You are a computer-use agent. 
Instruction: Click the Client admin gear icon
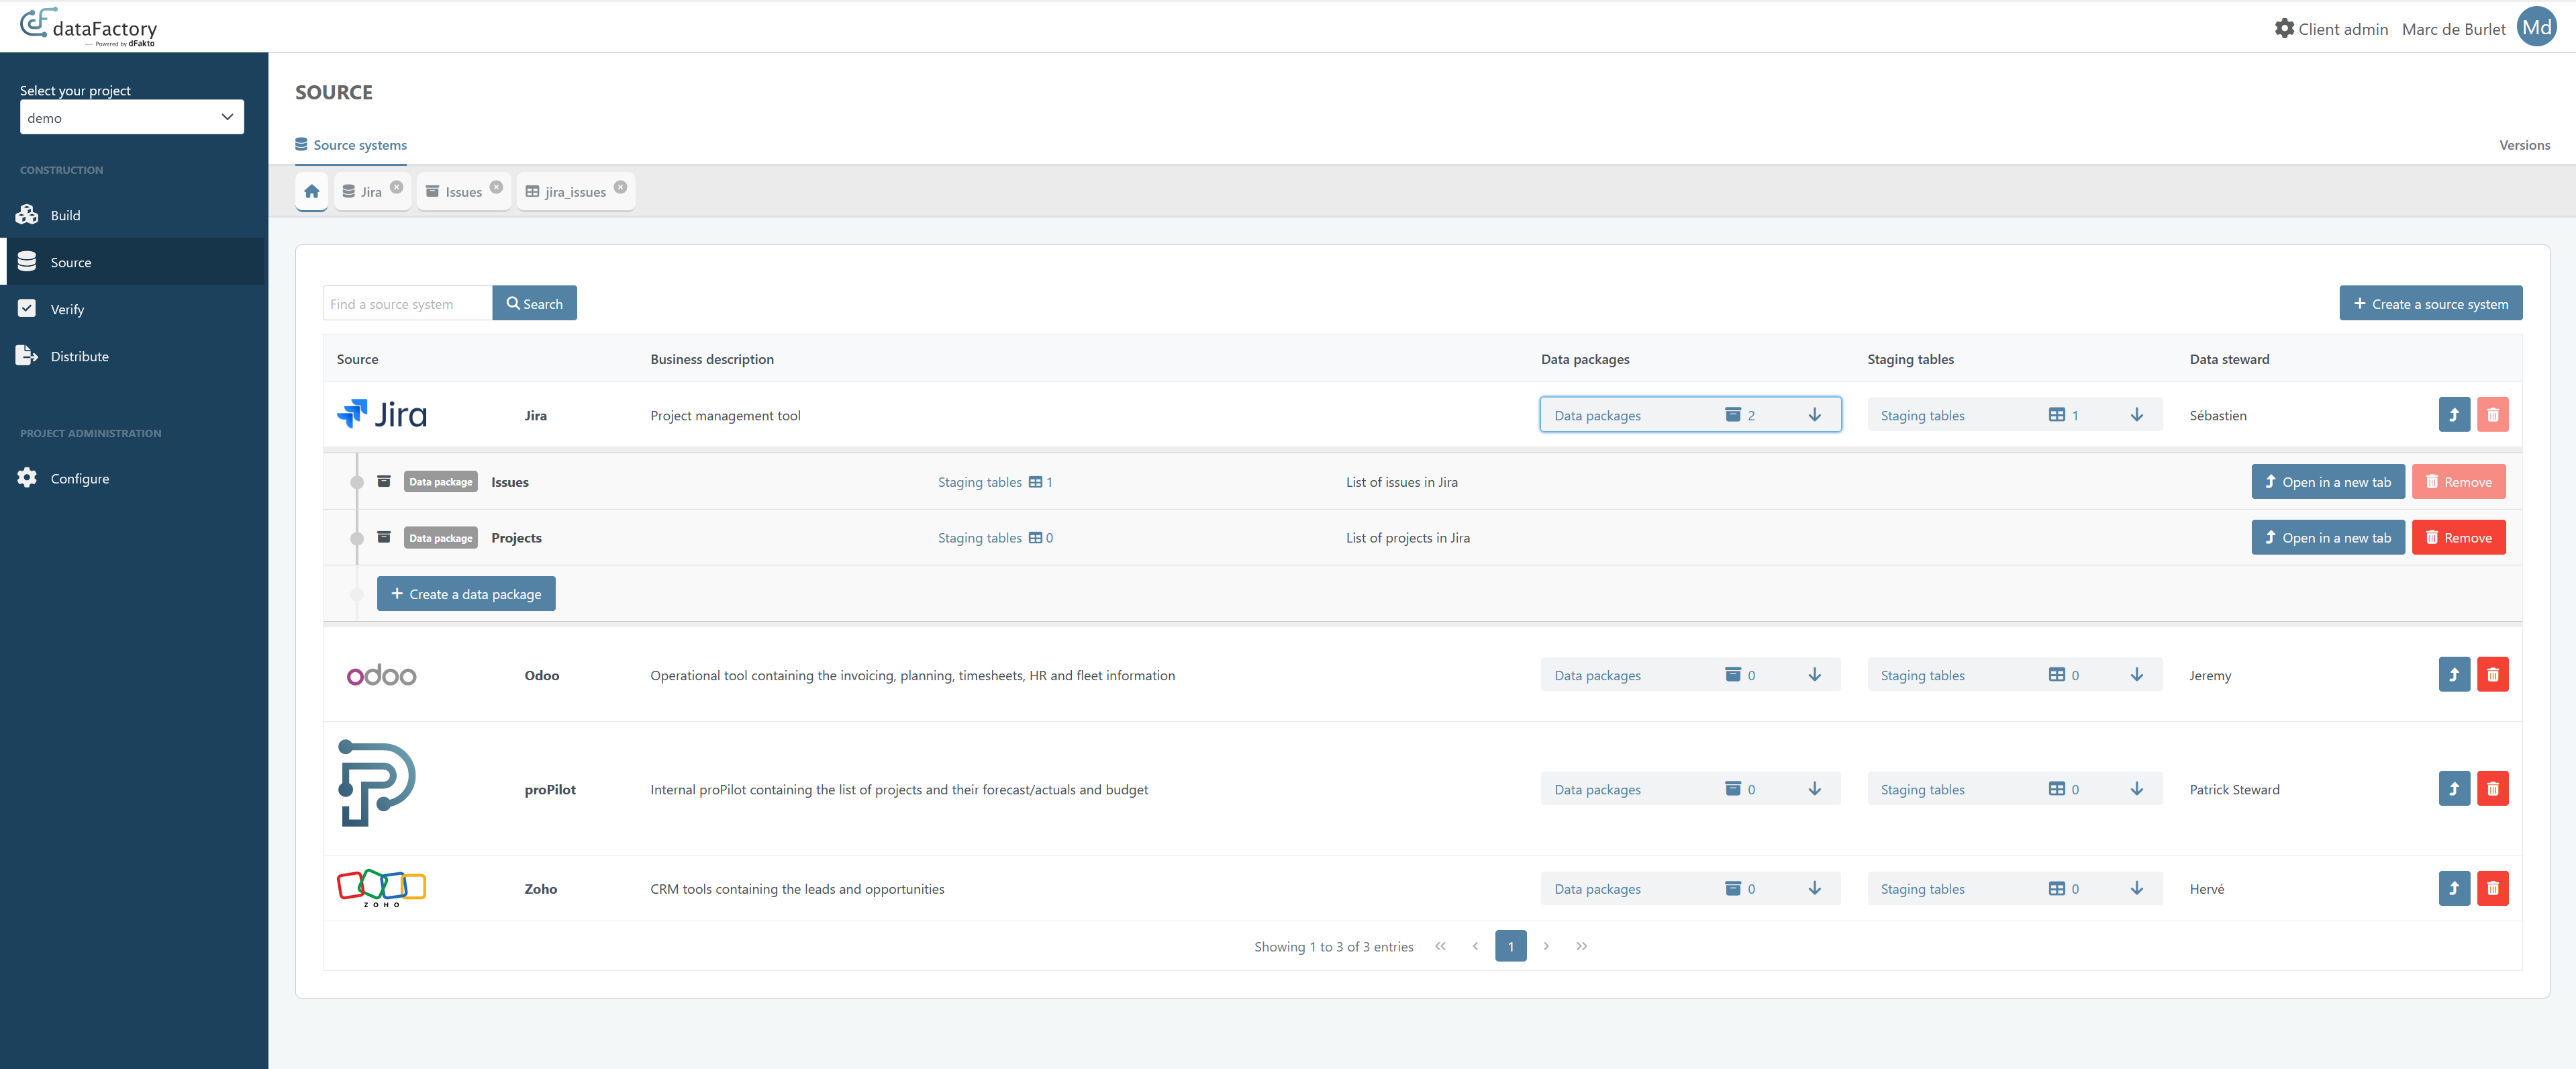coord(2284,29)
